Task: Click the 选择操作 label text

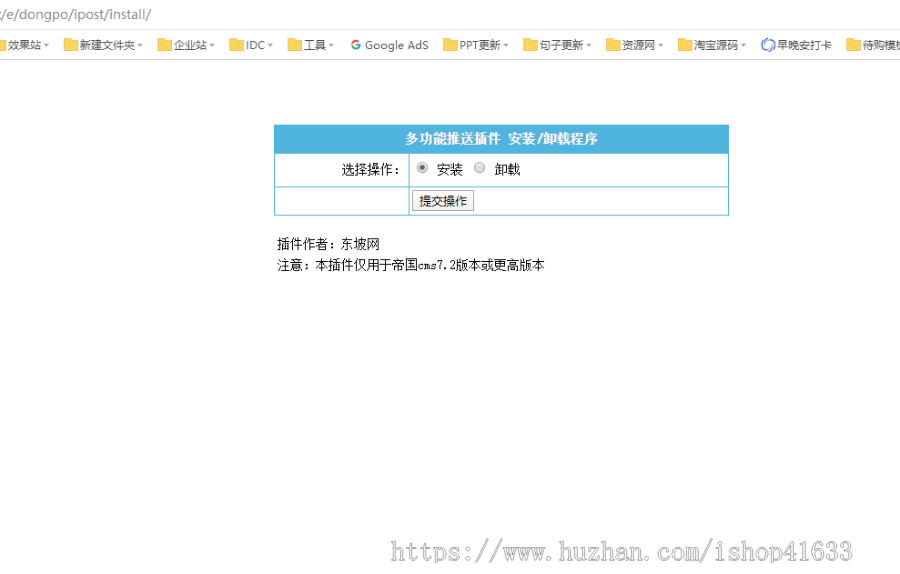Action: pos(370,170)
